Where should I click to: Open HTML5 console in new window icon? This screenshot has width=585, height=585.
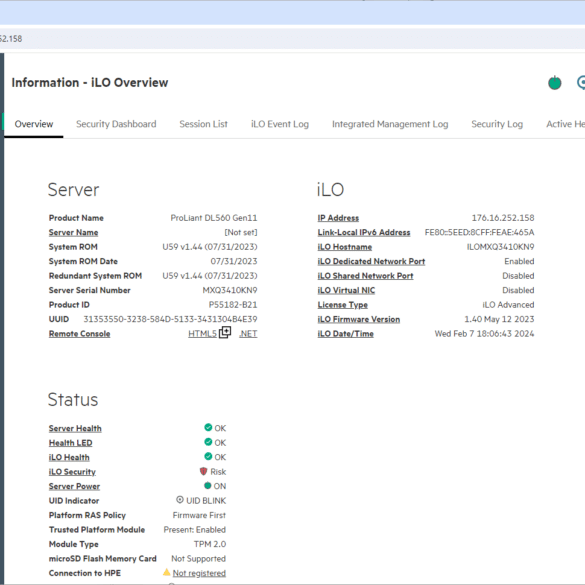tap(225, 332)
